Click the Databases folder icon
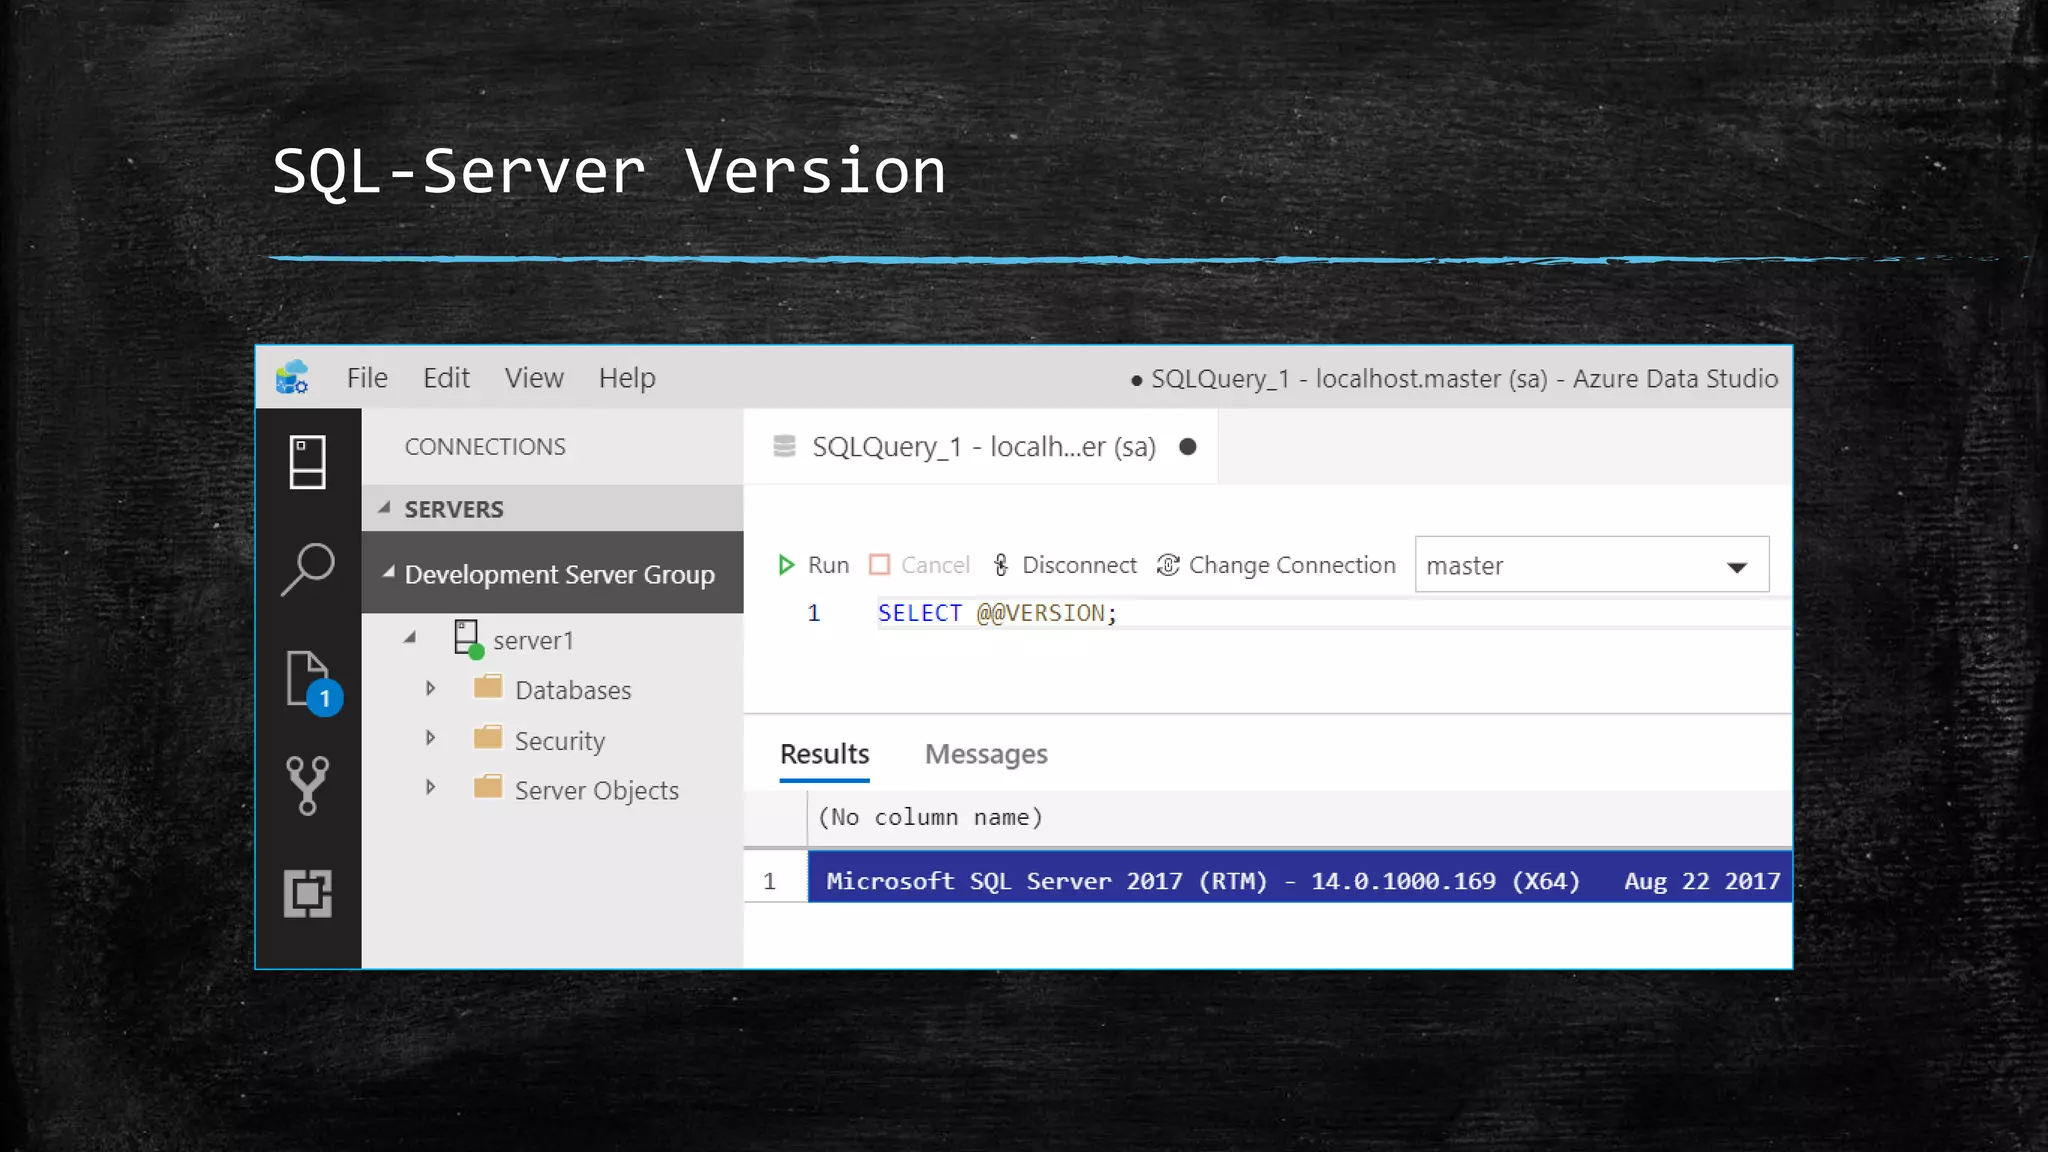This screenshot has height=1152, width=2048. [x=488, y=687]
